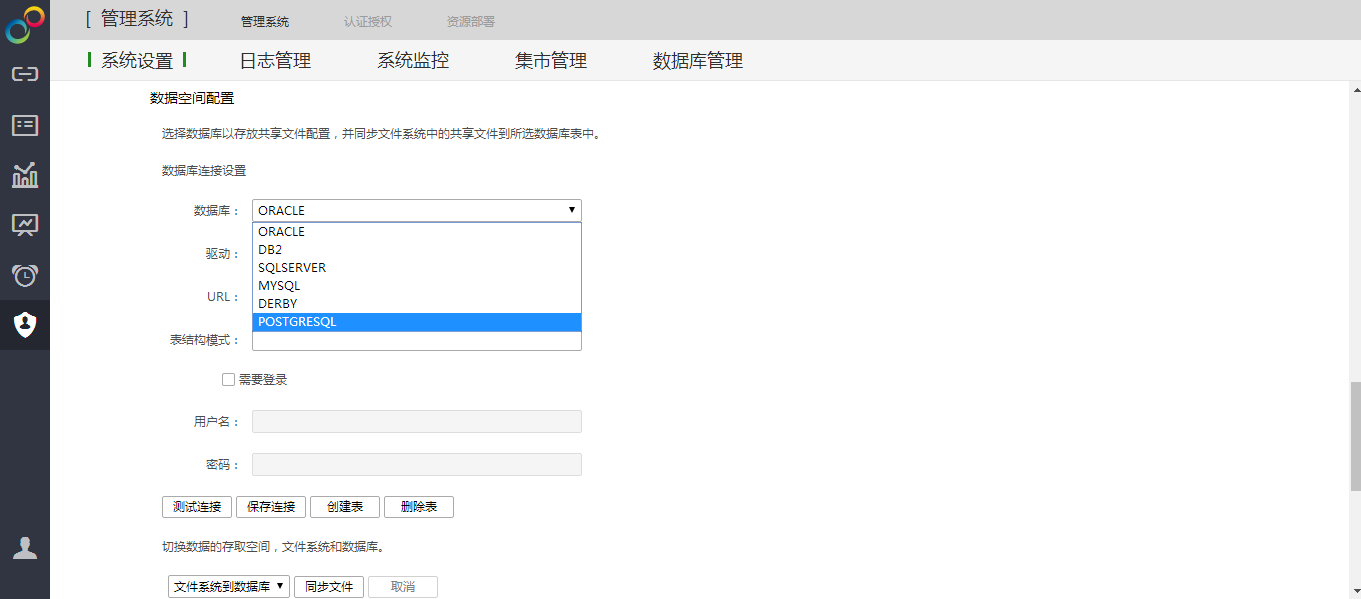The height and width of the screenshot is (599, 1361).
Task: Click the 同步文件 button
Action: tap(329, 587)
